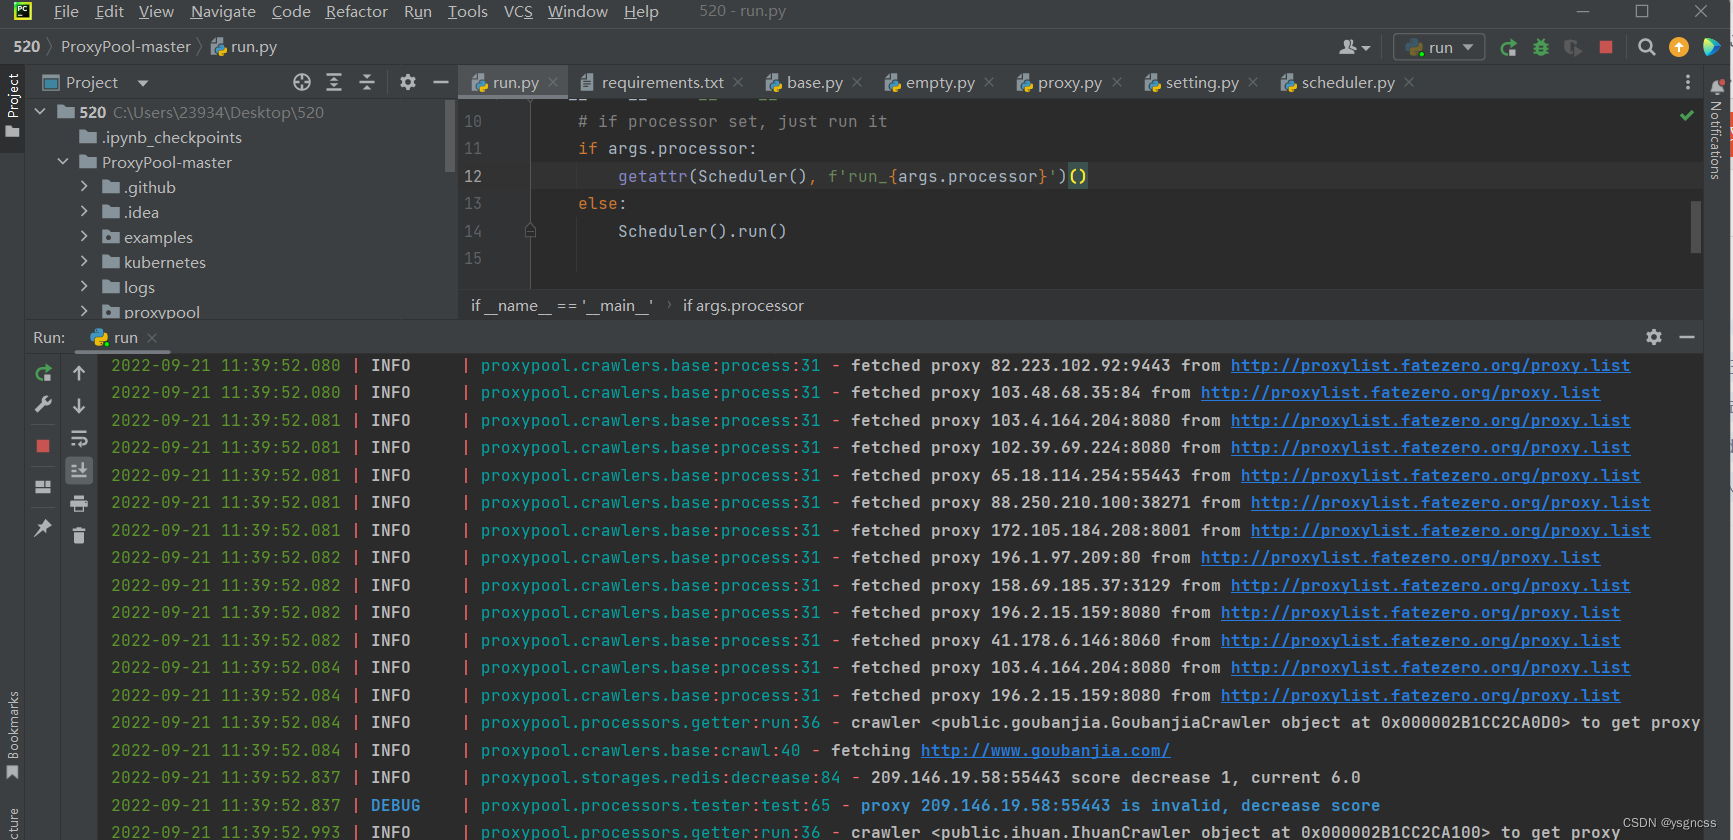Click the Down the Stack Trace arrow
This screenshot has width=1733, height=840.
tap(79, 406)
